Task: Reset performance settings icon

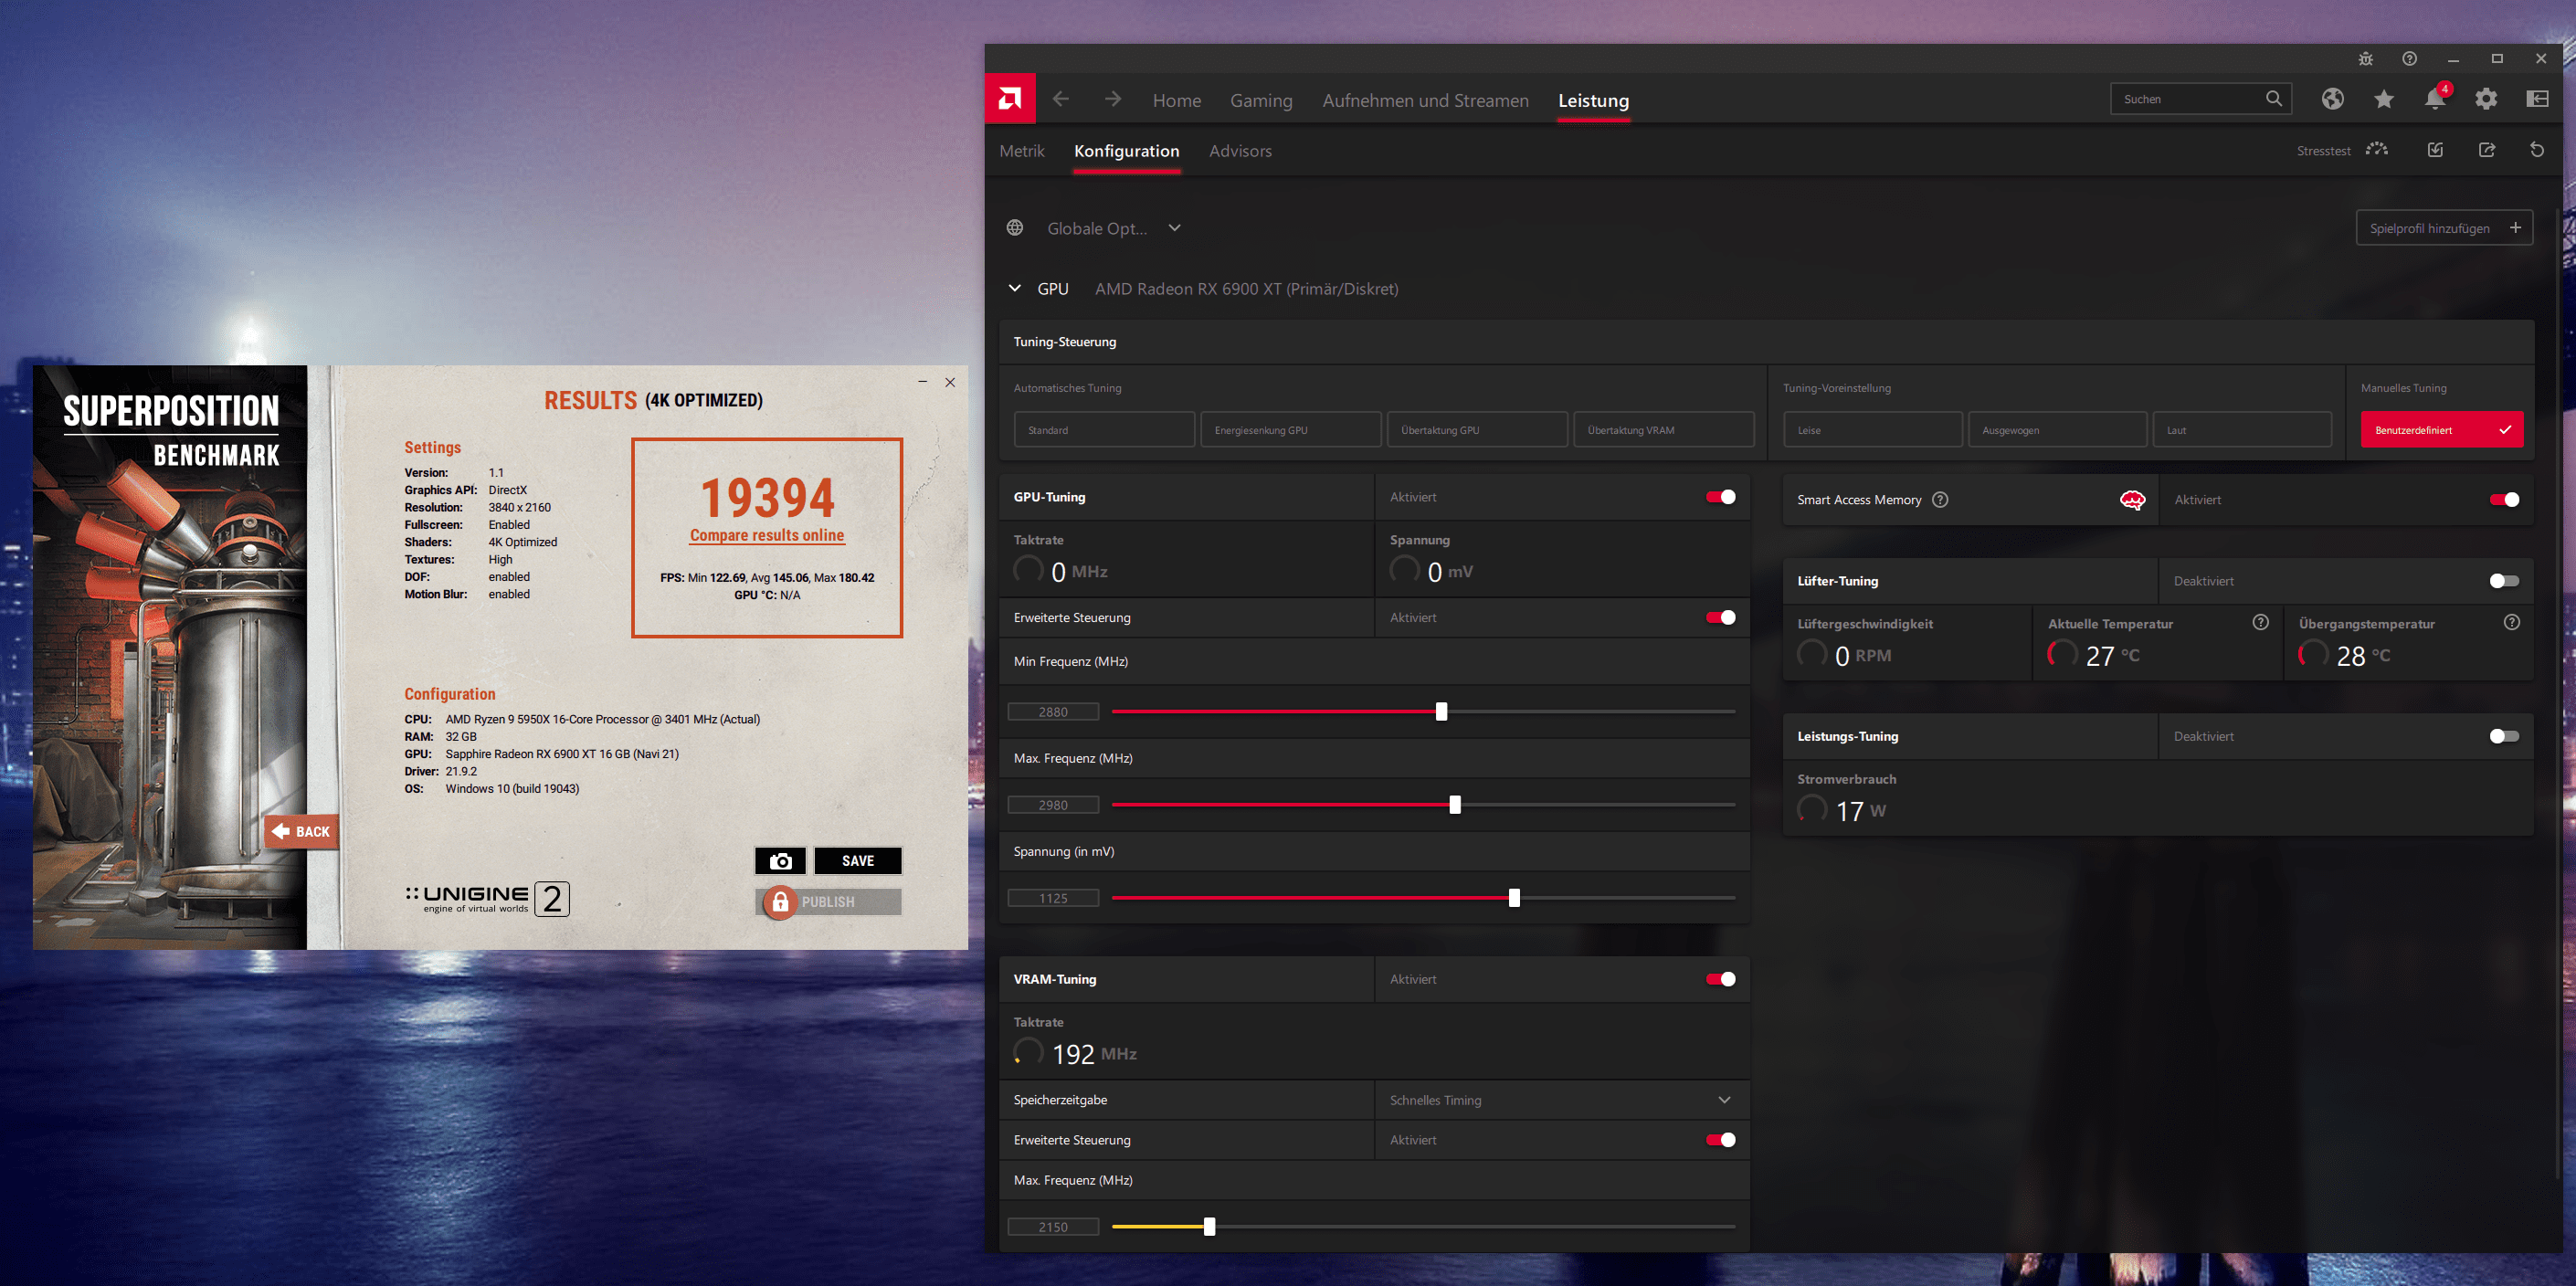Action: point(2537,150)
